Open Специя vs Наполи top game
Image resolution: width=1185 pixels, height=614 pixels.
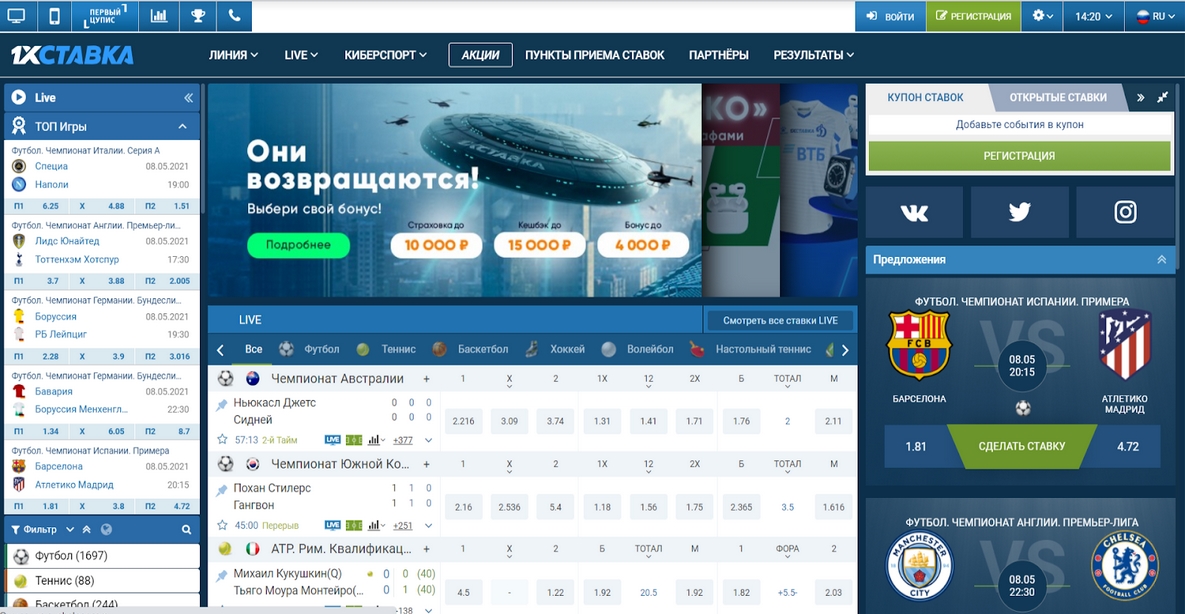pos(102,175)
